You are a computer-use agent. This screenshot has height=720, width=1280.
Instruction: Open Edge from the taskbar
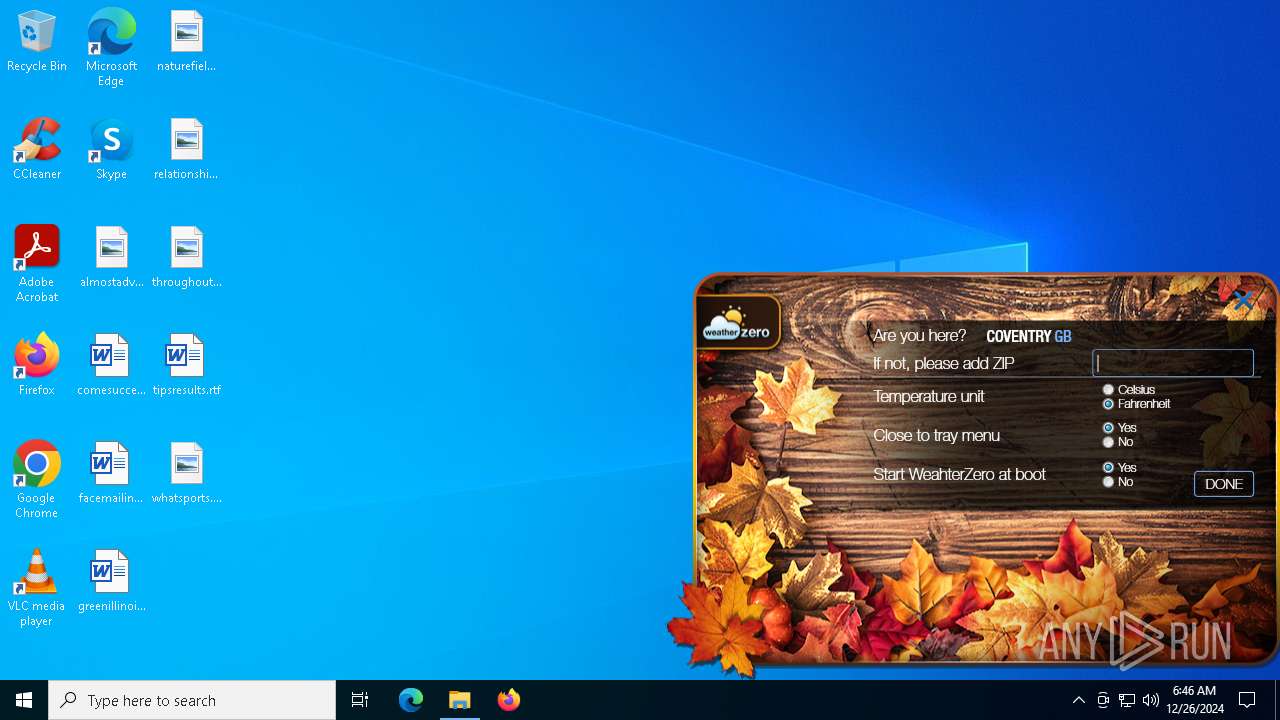[x=411, y=700]
